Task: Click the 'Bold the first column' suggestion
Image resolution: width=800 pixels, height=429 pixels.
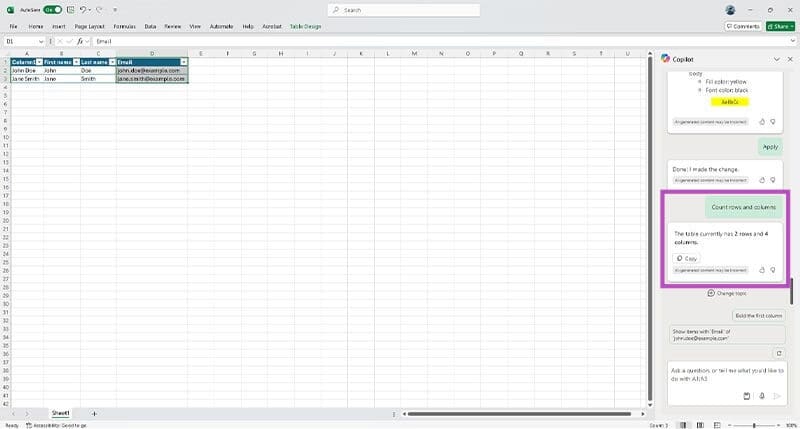Action: 758,316
